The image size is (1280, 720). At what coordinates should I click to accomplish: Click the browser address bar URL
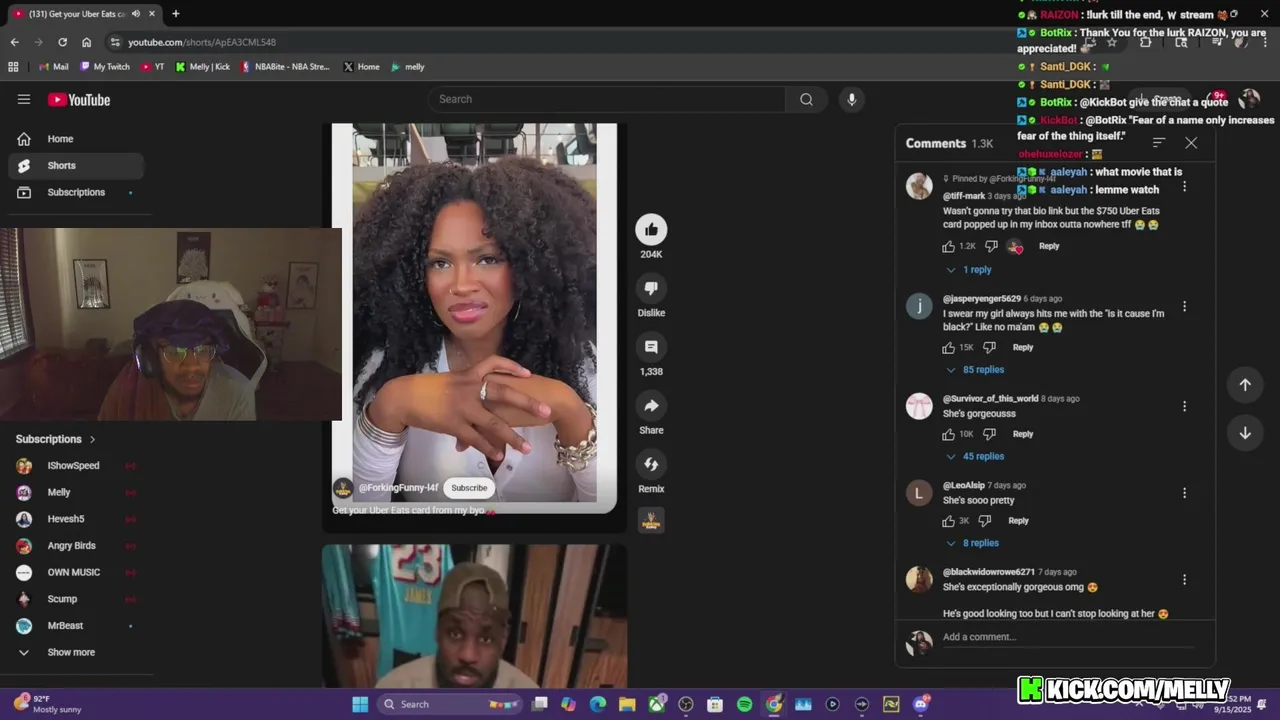pyautogui.click(x=202, y=42)
